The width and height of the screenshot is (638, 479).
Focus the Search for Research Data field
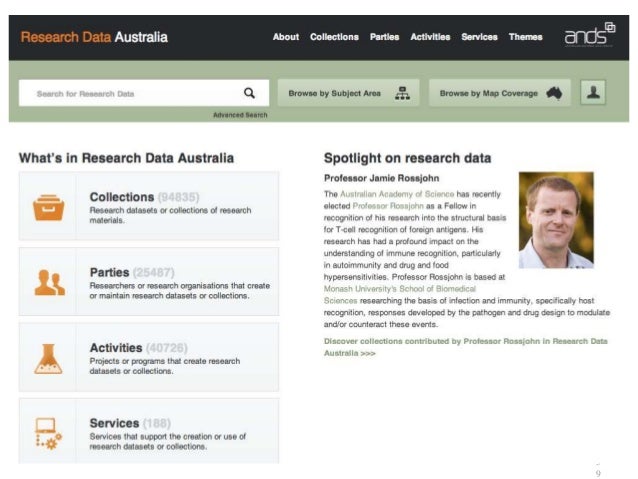point(144,93)
